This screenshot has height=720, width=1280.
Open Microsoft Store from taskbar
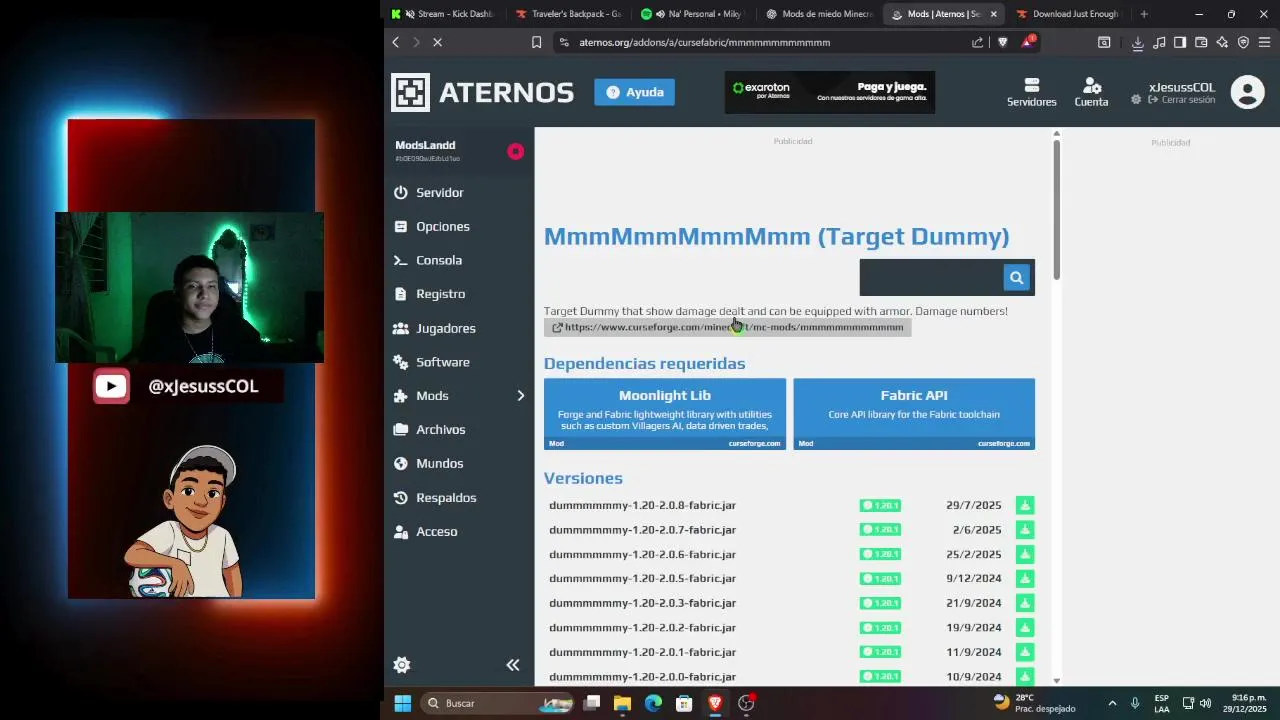coord(684,703)
